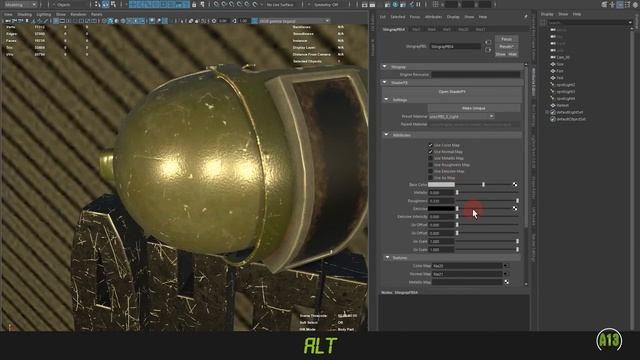
Task: Toggle the Attribute Editor sidebar icon at top right
Action: click(x=620, y=4)
